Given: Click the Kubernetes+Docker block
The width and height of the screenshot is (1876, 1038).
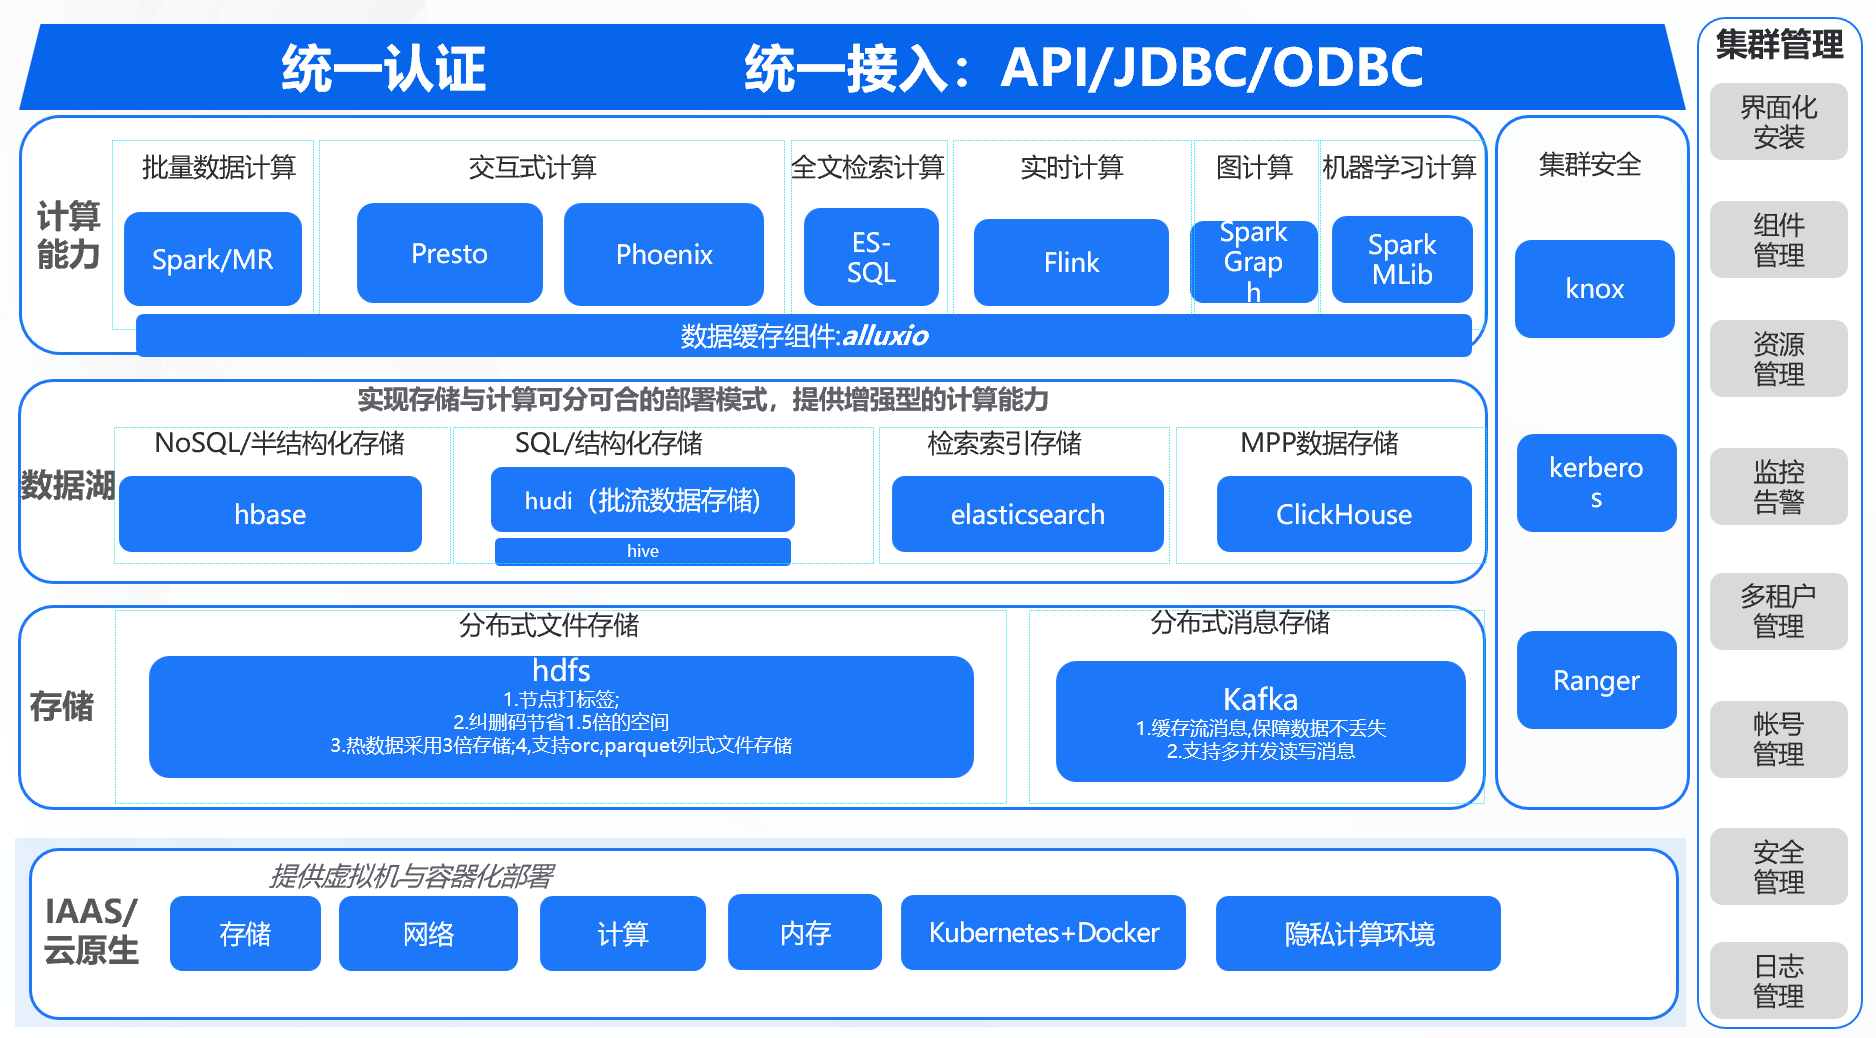Looking at the screenshot, I should point(1043,933).
